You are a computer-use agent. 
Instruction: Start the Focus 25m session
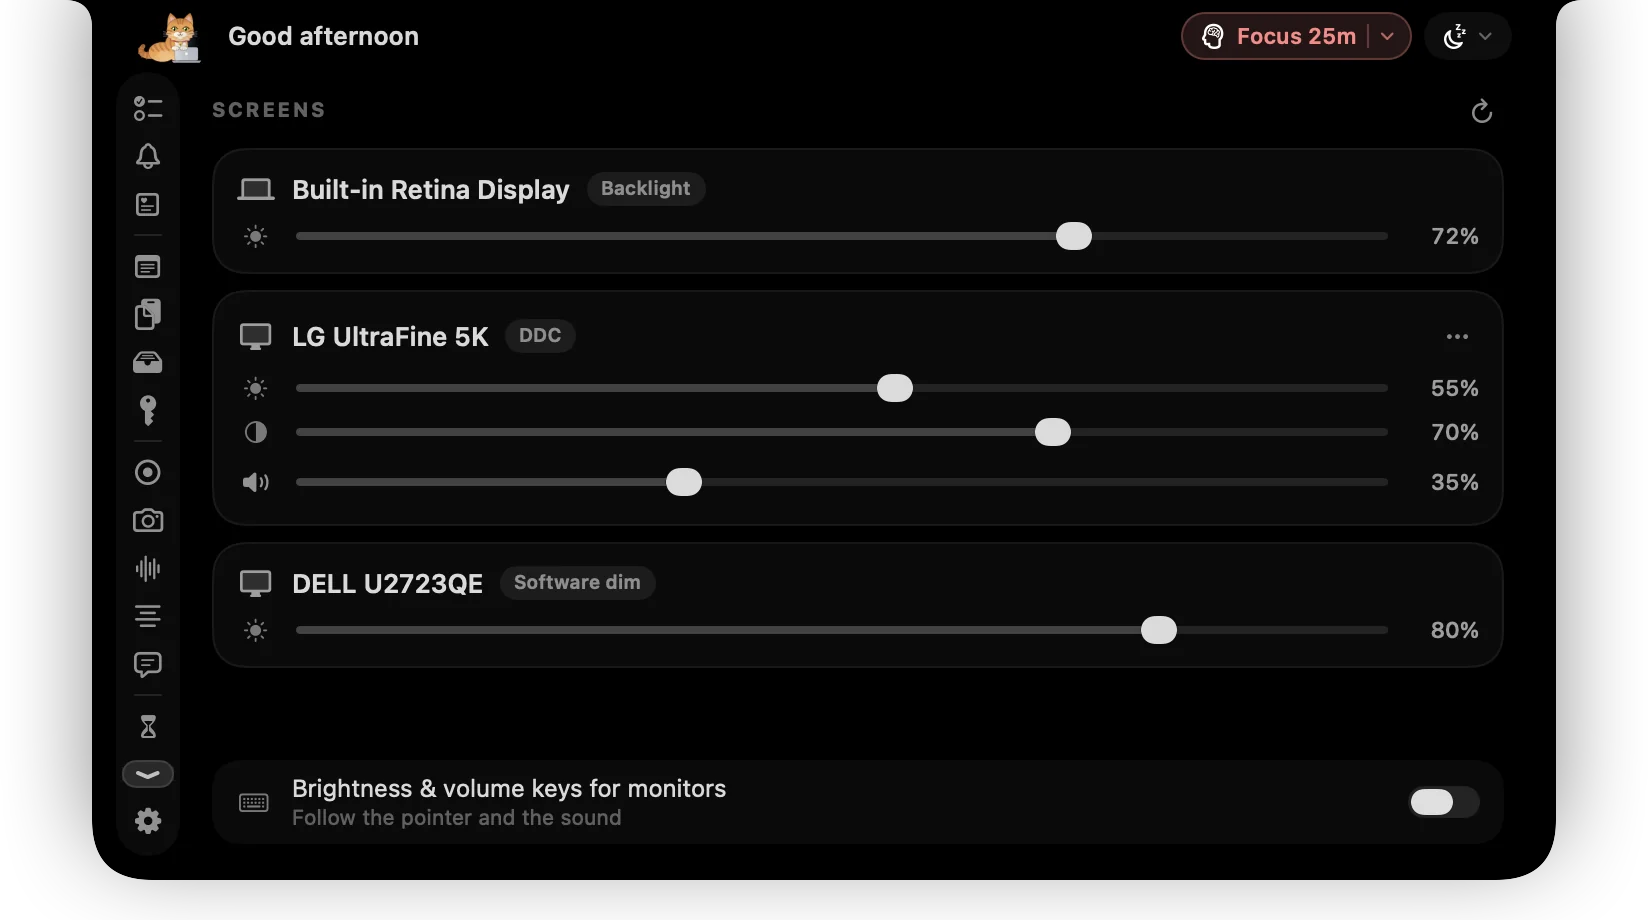pos(1279,37)
